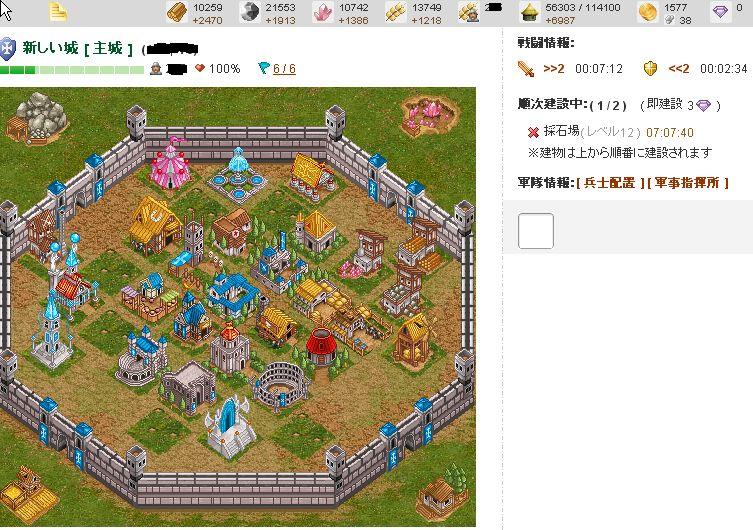
Task: Open the 軍事指揮所 link
Action: pyautogui.click(x=688, y=182)
